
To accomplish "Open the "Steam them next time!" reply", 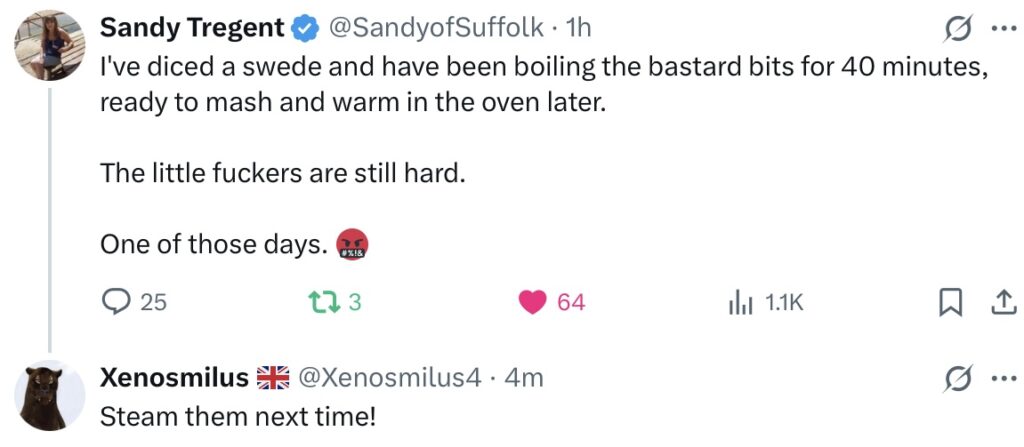I will [x=237, y=414].
